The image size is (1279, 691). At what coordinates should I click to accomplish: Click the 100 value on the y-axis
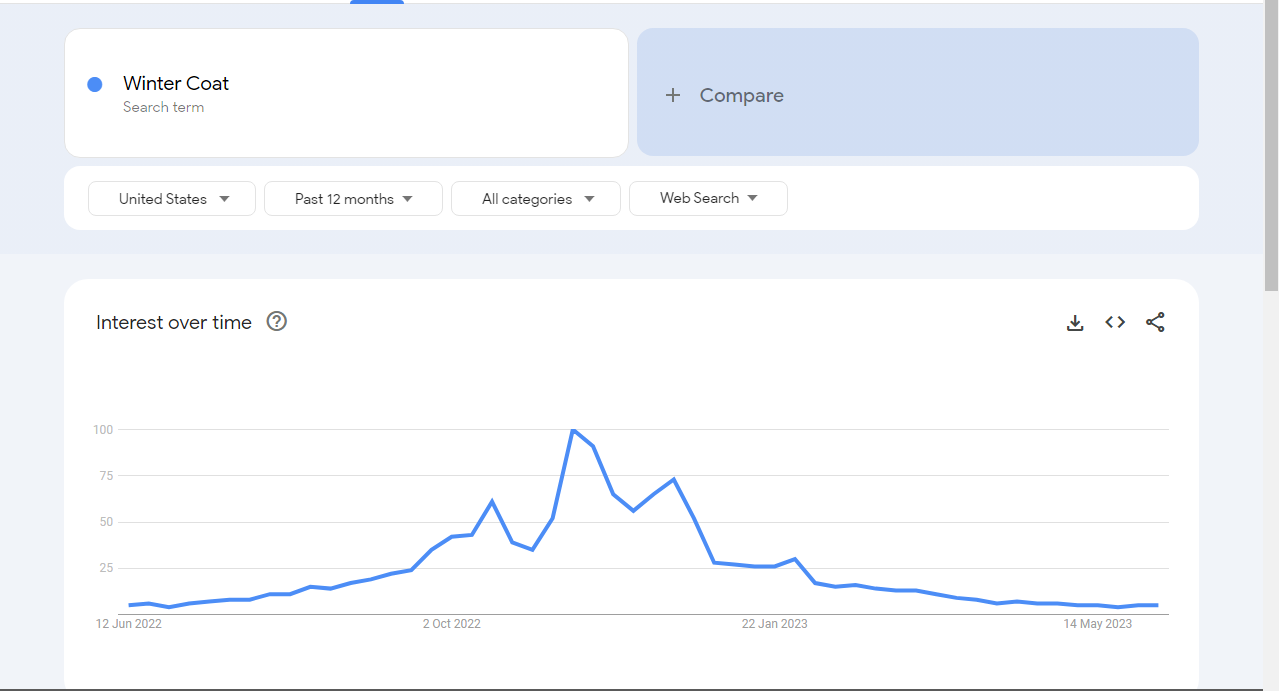coord(102,430)
